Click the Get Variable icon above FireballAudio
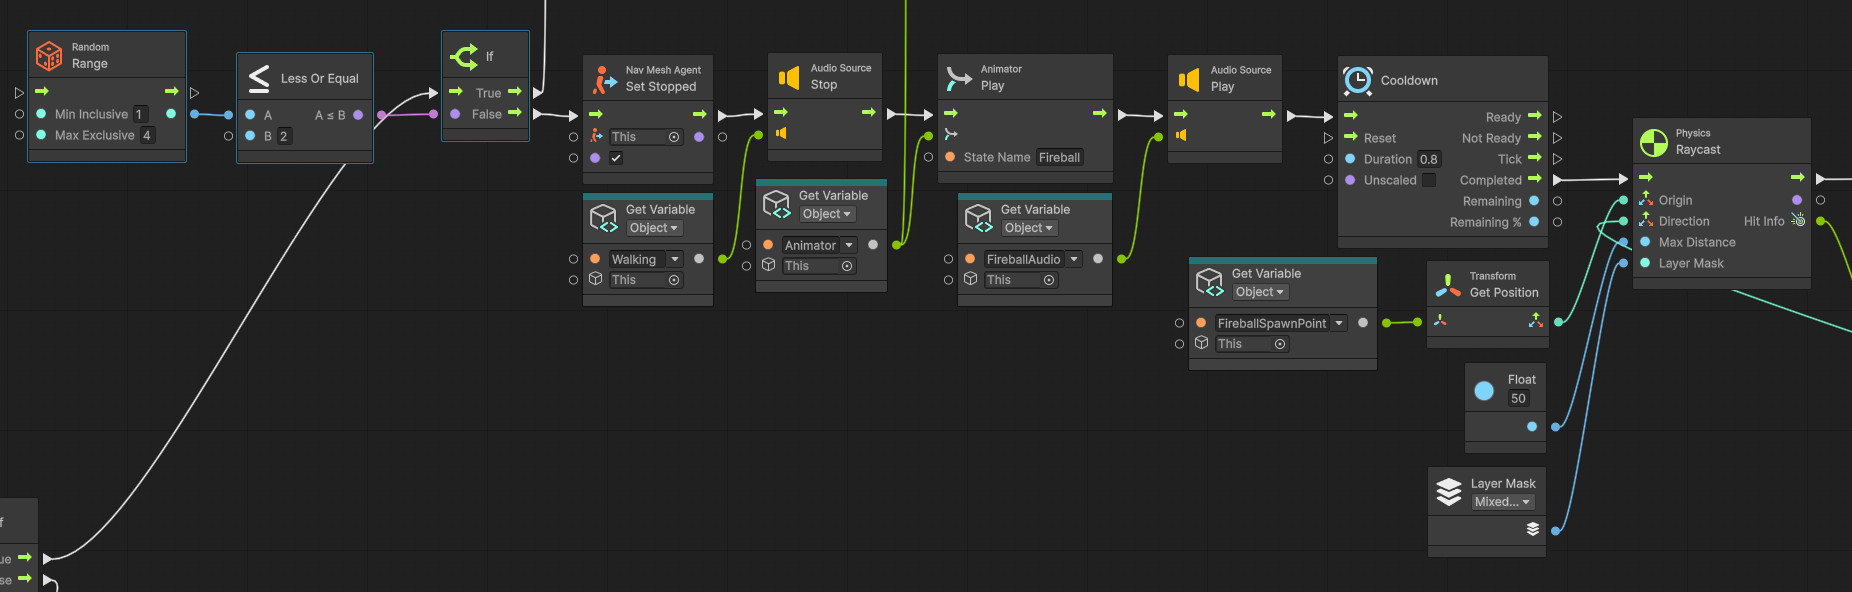 (x=978, y=218)
